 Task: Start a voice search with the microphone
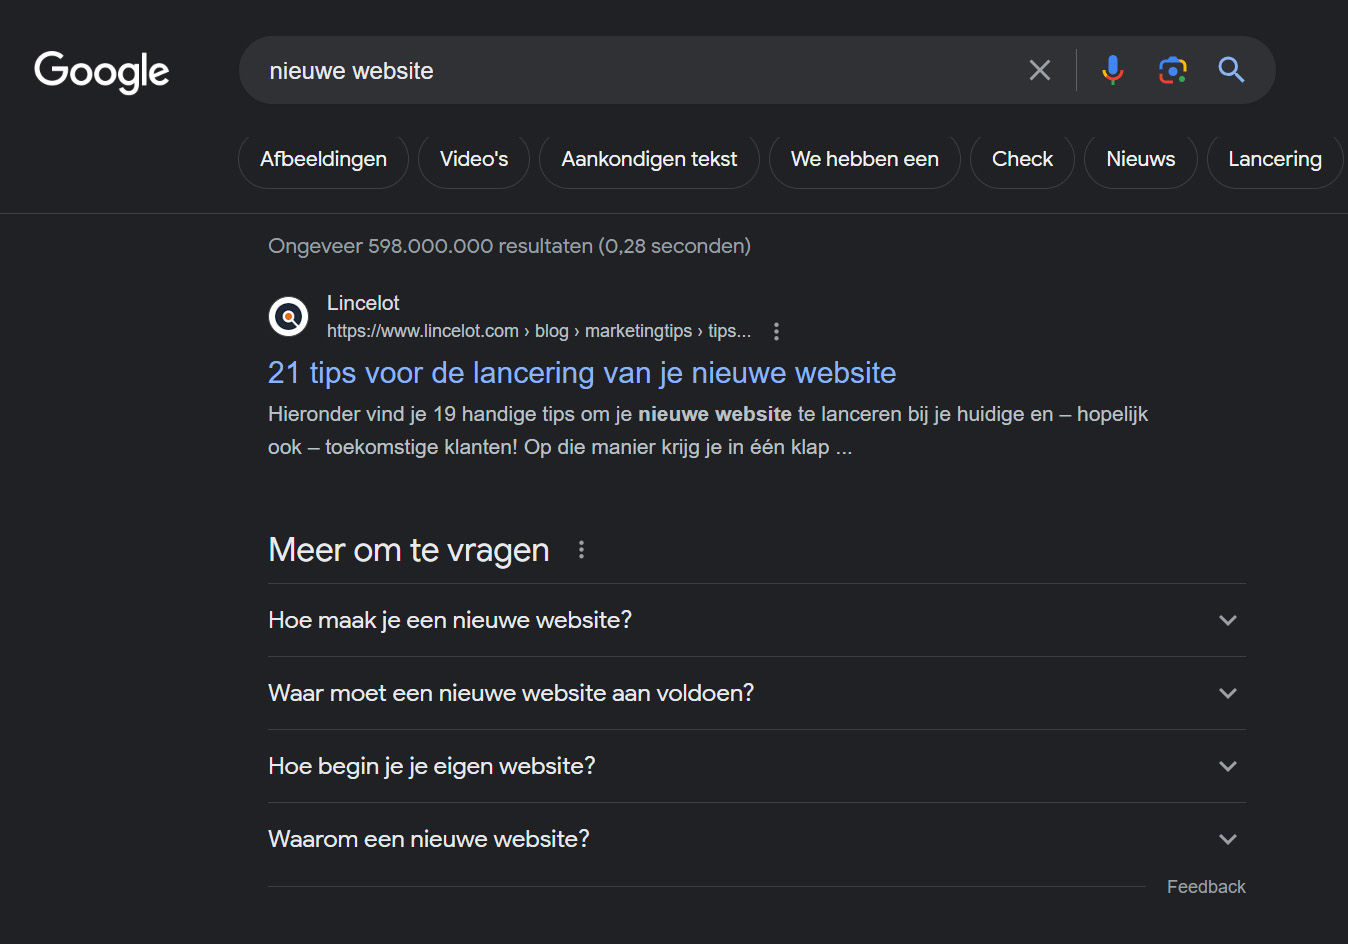point(1112,70)
